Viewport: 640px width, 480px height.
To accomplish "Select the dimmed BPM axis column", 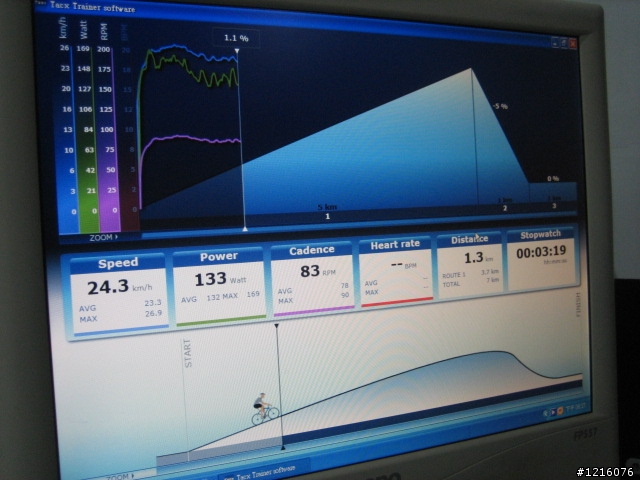I will click(x=129, y=127).
